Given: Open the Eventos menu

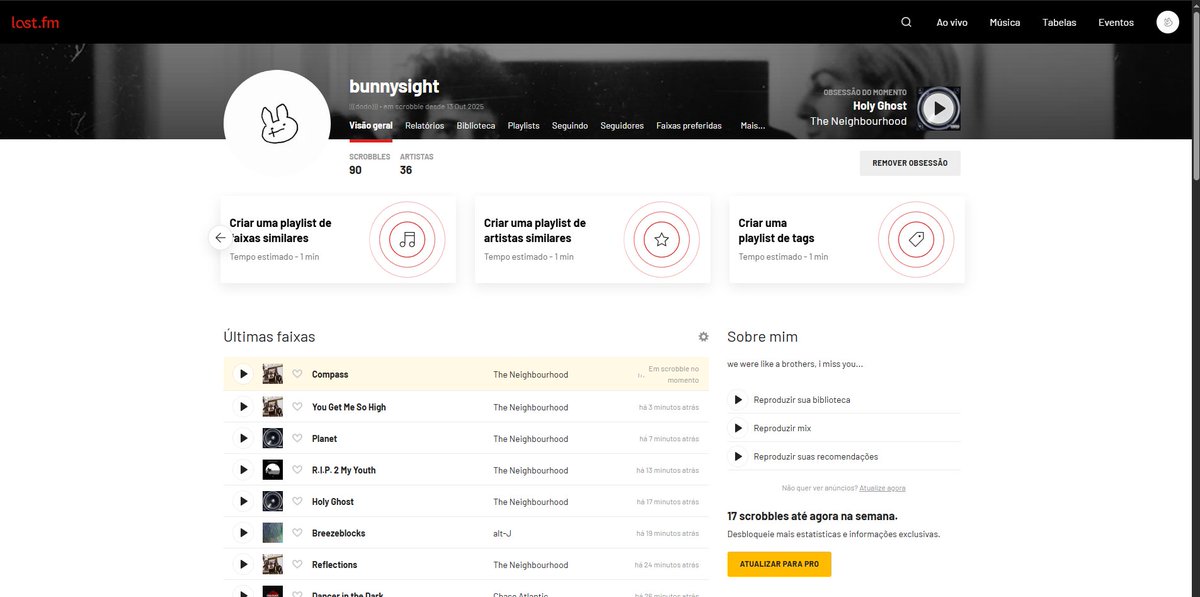Looking at the screenshot, I should [x=1116, y=22].
